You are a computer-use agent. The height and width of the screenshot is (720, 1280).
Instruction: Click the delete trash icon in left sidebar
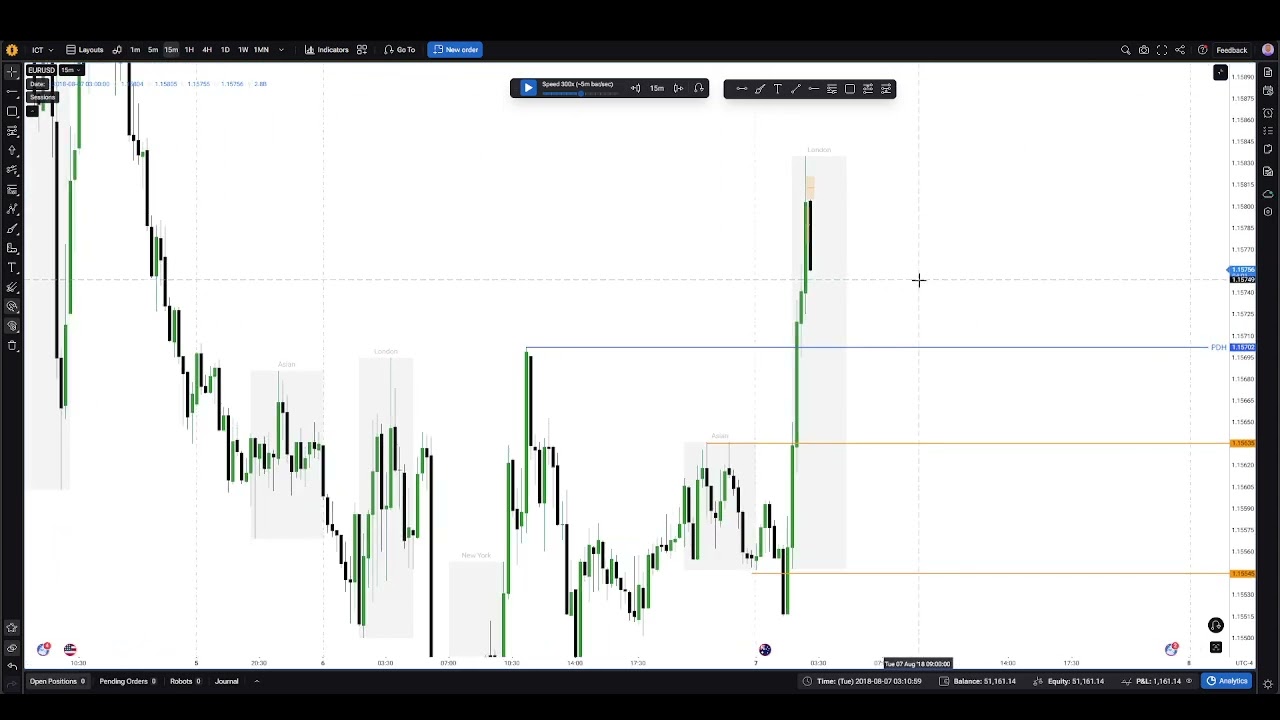pos(12,346)
